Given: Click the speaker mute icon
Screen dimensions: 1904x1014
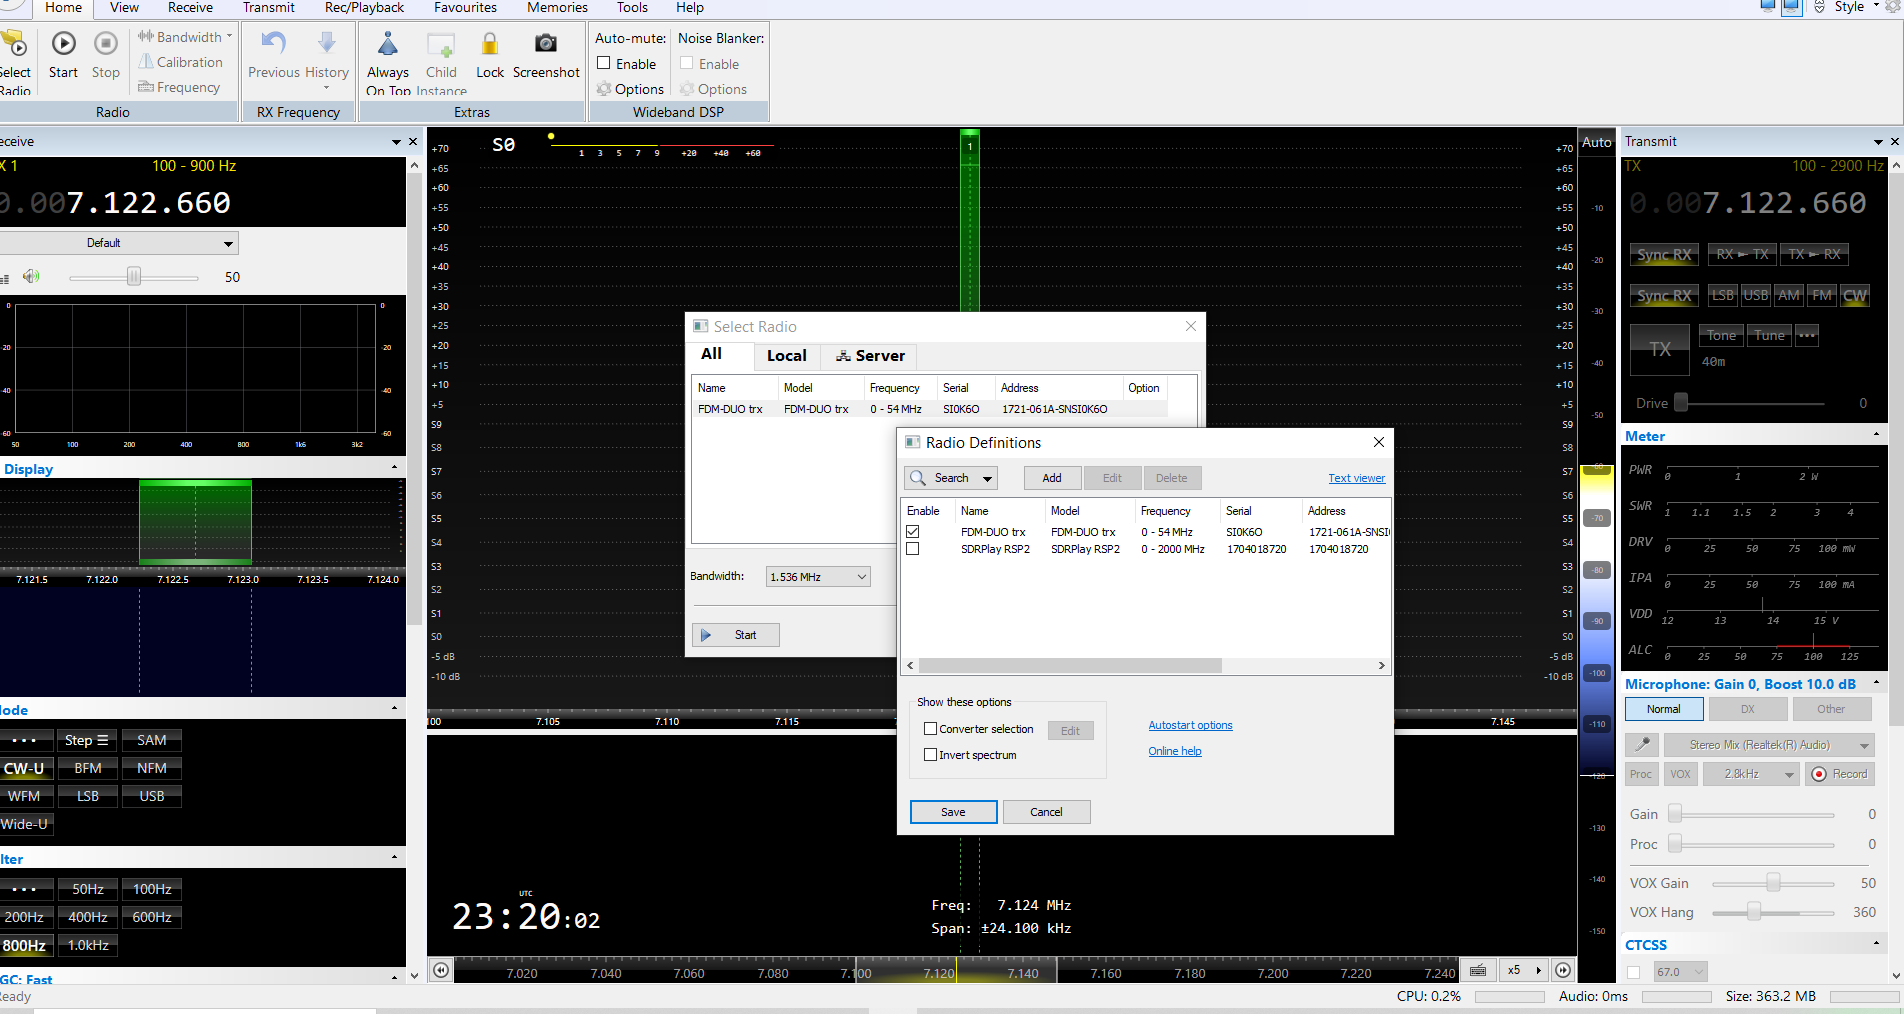Looking at the screenshot, I should point(32,277).
